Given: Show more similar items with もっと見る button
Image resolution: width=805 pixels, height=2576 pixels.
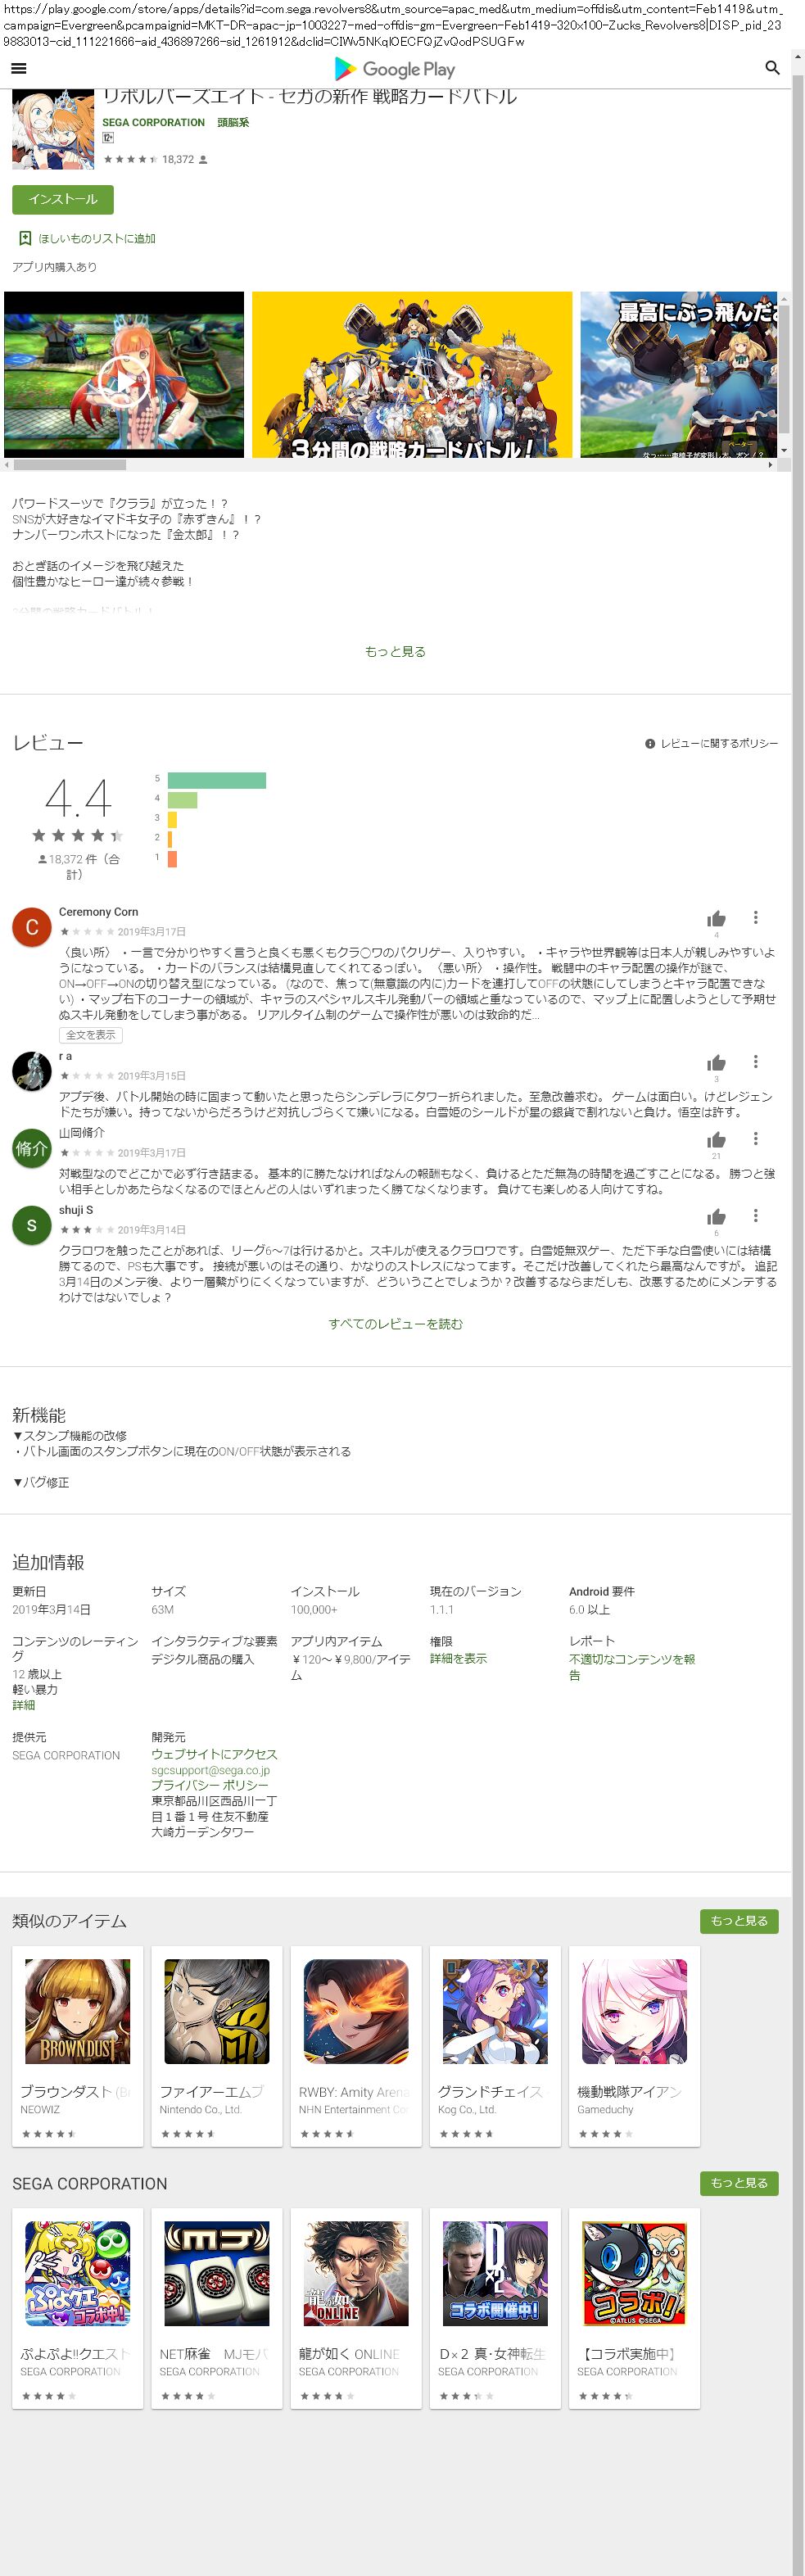Looking at the screenshot, I should [738, 1920].
